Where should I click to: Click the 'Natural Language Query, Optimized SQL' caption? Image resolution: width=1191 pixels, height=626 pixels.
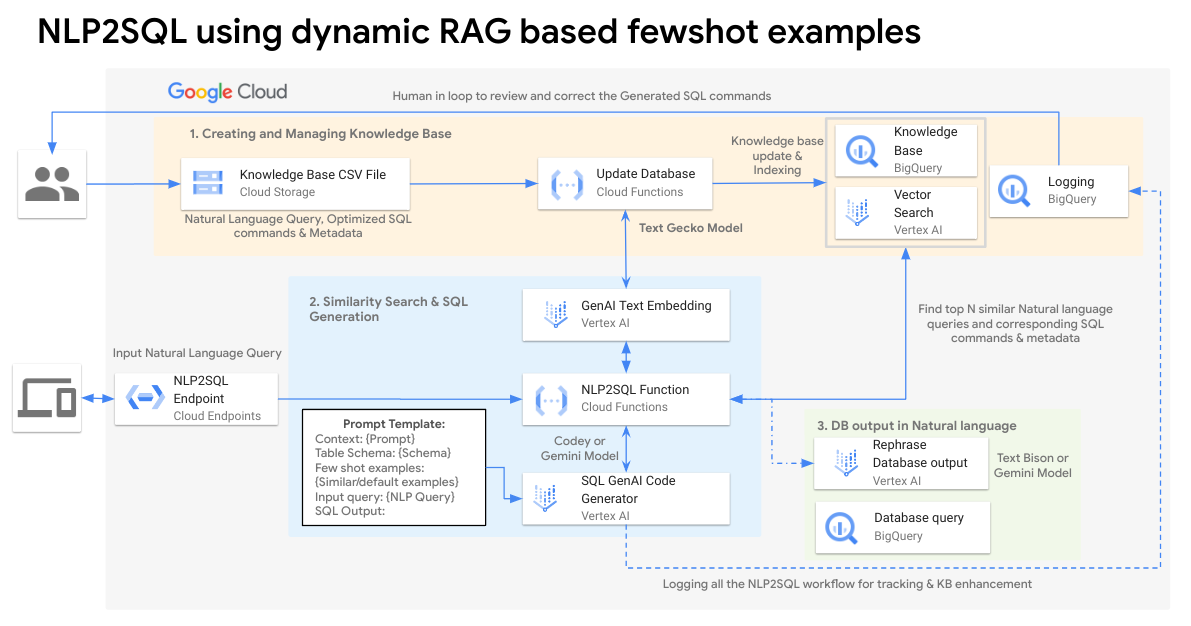point(298,226)
